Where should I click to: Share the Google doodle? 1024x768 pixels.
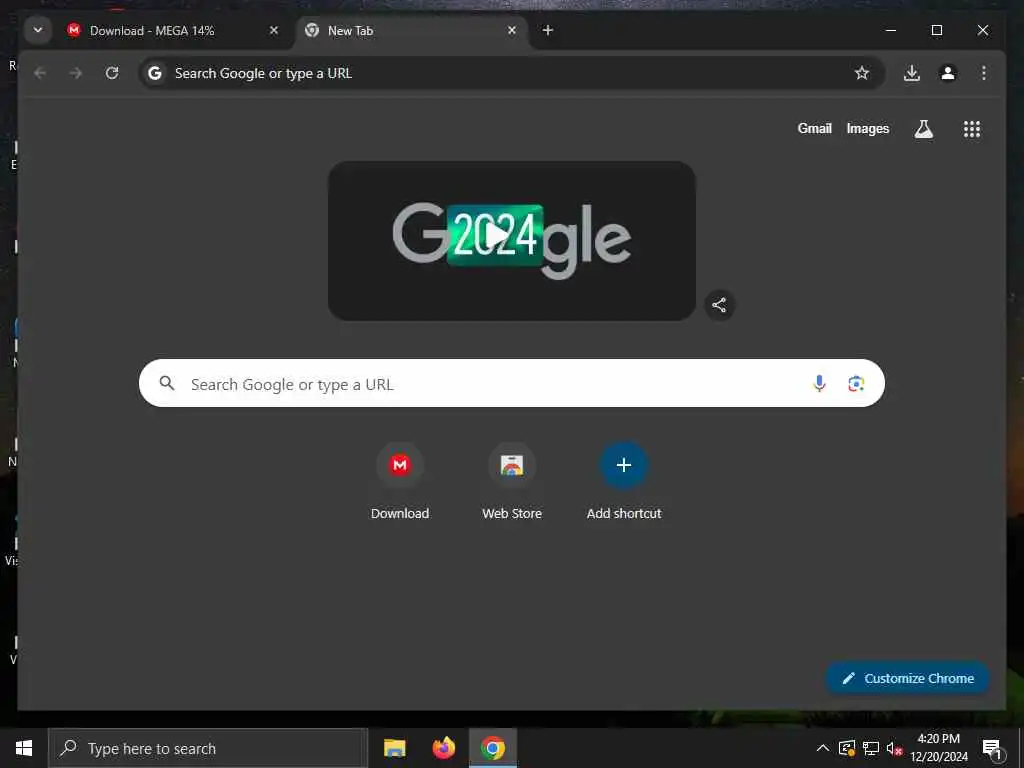coord(719,305)
